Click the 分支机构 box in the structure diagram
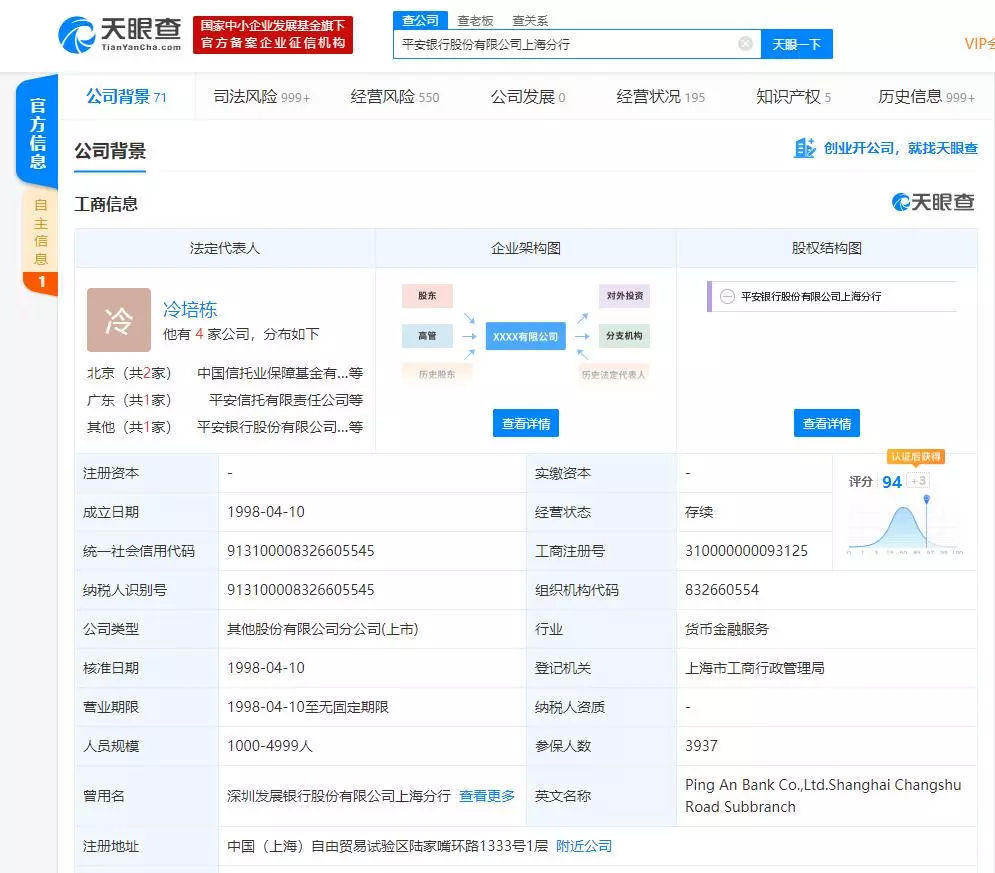This screenshot has width=995, height=873. (624, 336)
